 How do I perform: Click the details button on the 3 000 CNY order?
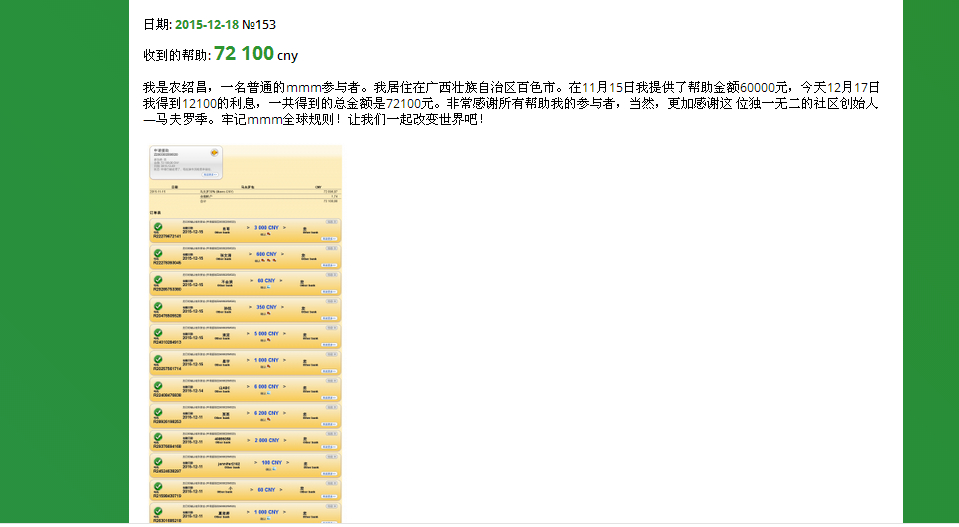[x=330, y=239]
